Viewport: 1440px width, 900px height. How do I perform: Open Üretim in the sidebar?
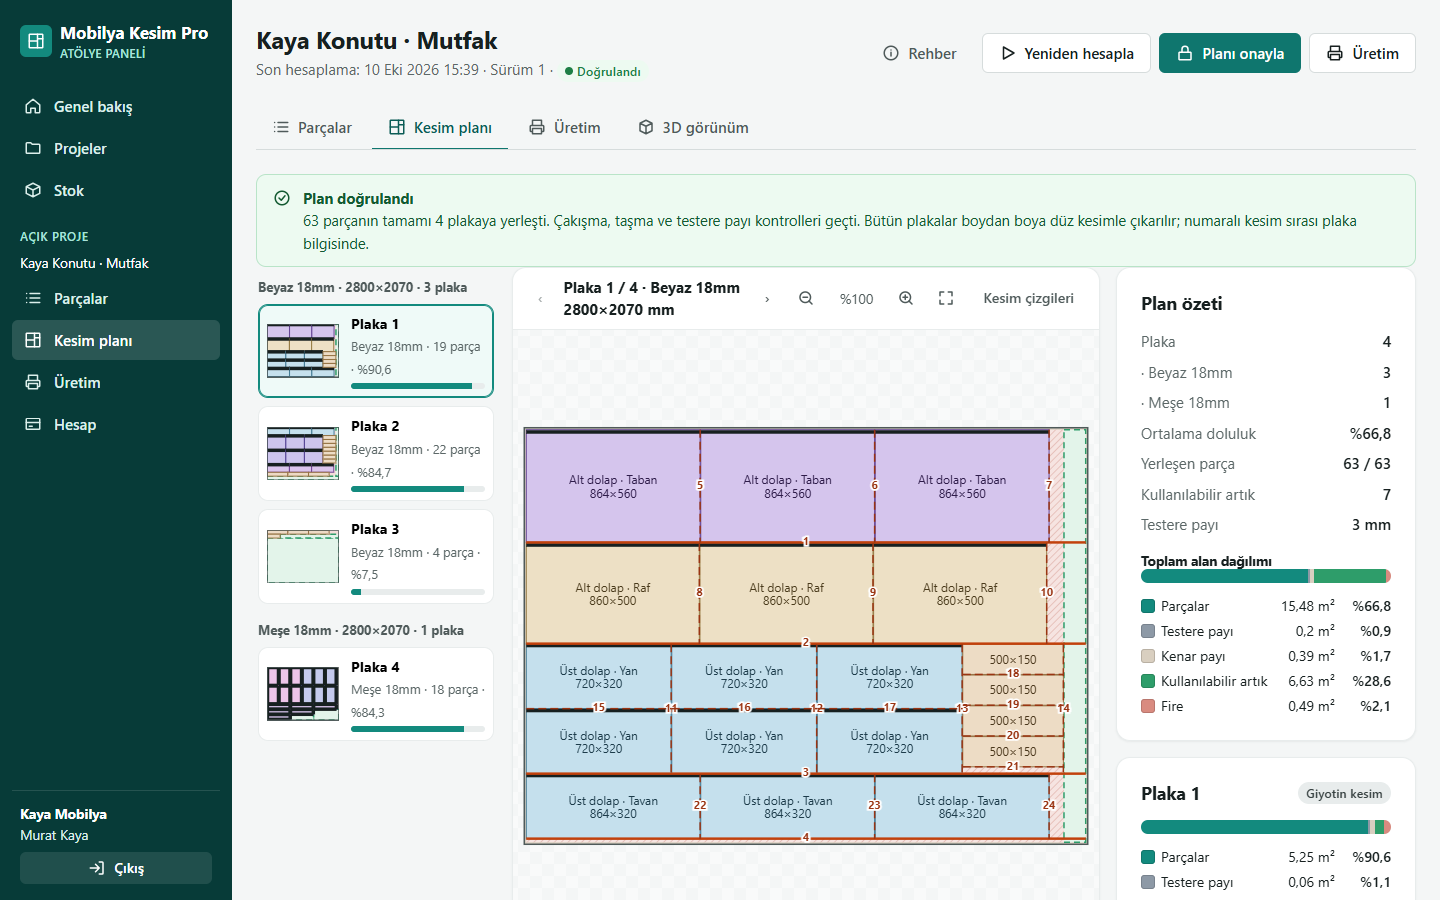point(116,382)
